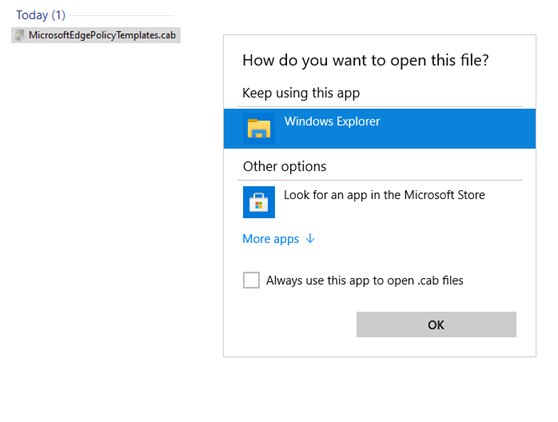Click the 'Always use this app to open .cab files' label
The width and height of the screenshot is (558, 422).
365,280
